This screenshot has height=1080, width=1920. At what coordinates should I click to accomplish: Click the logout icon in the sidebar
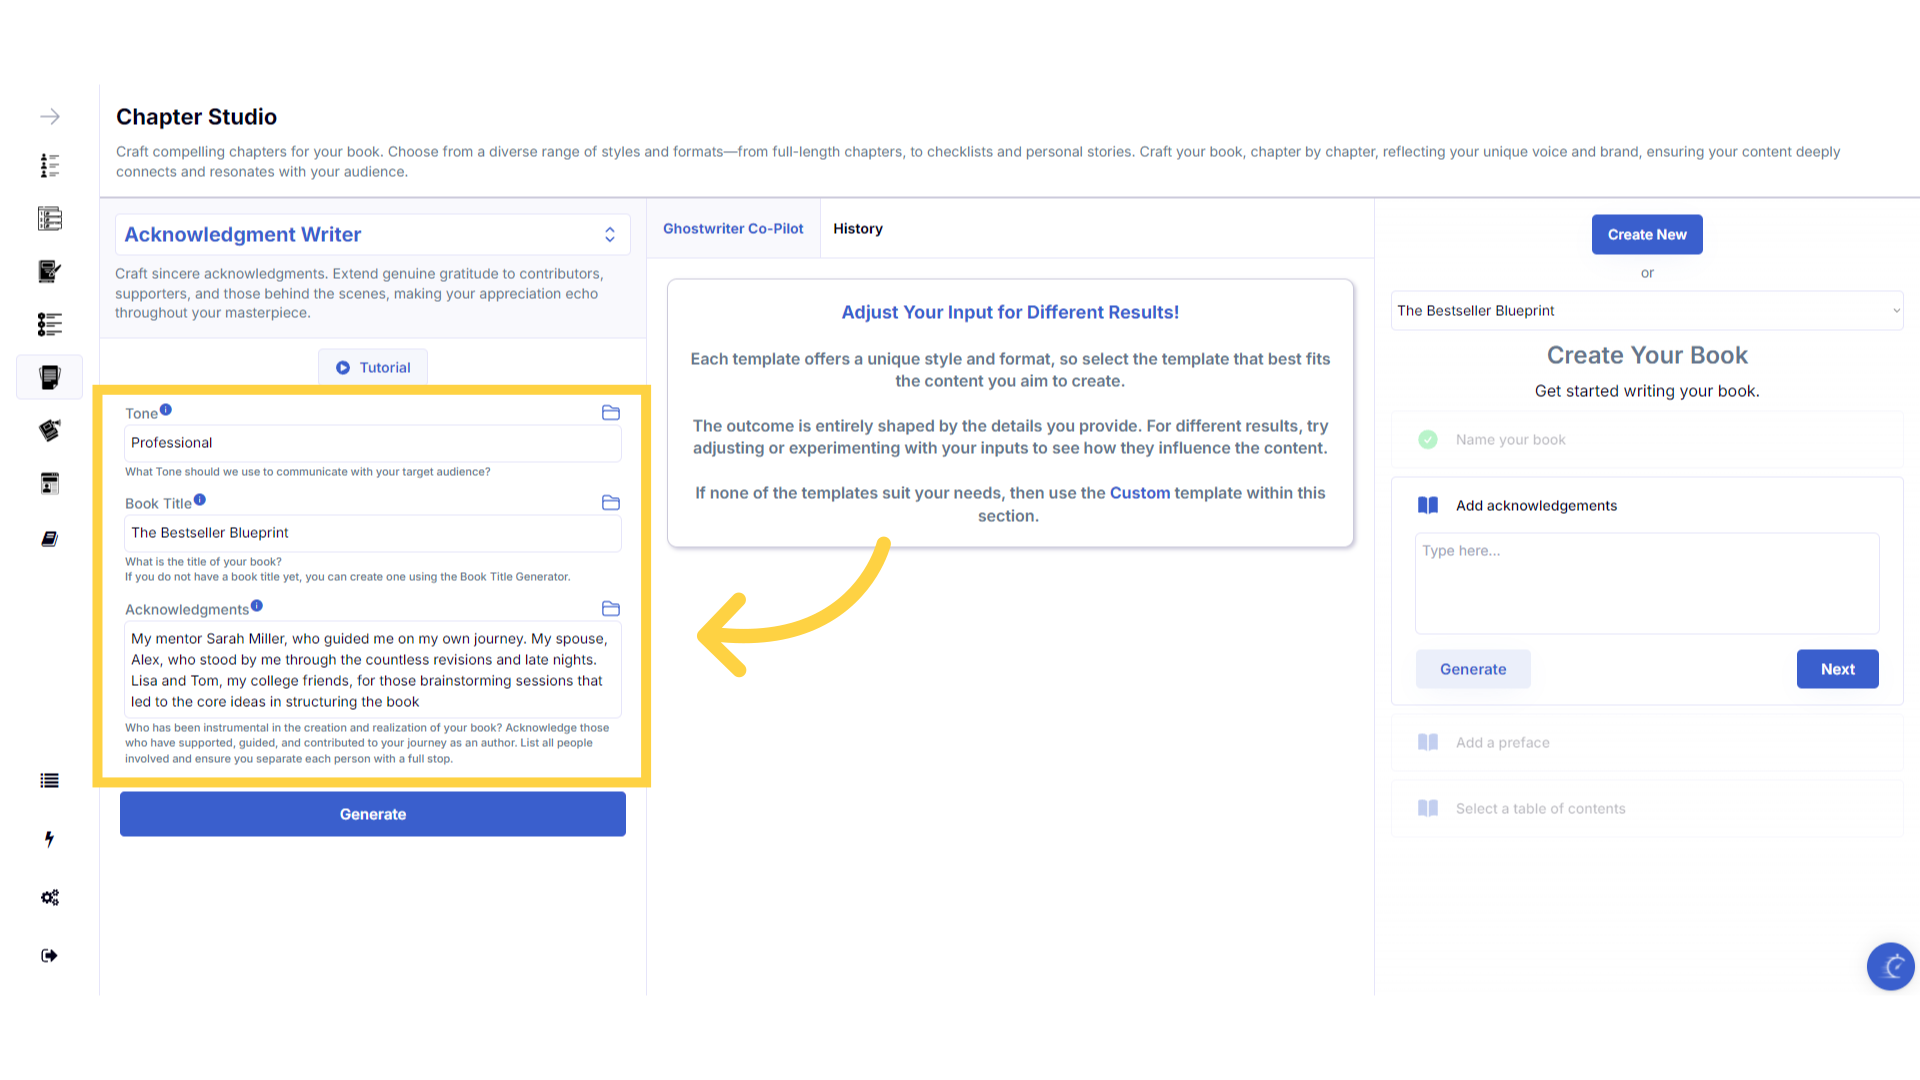(x=49, y=956)
